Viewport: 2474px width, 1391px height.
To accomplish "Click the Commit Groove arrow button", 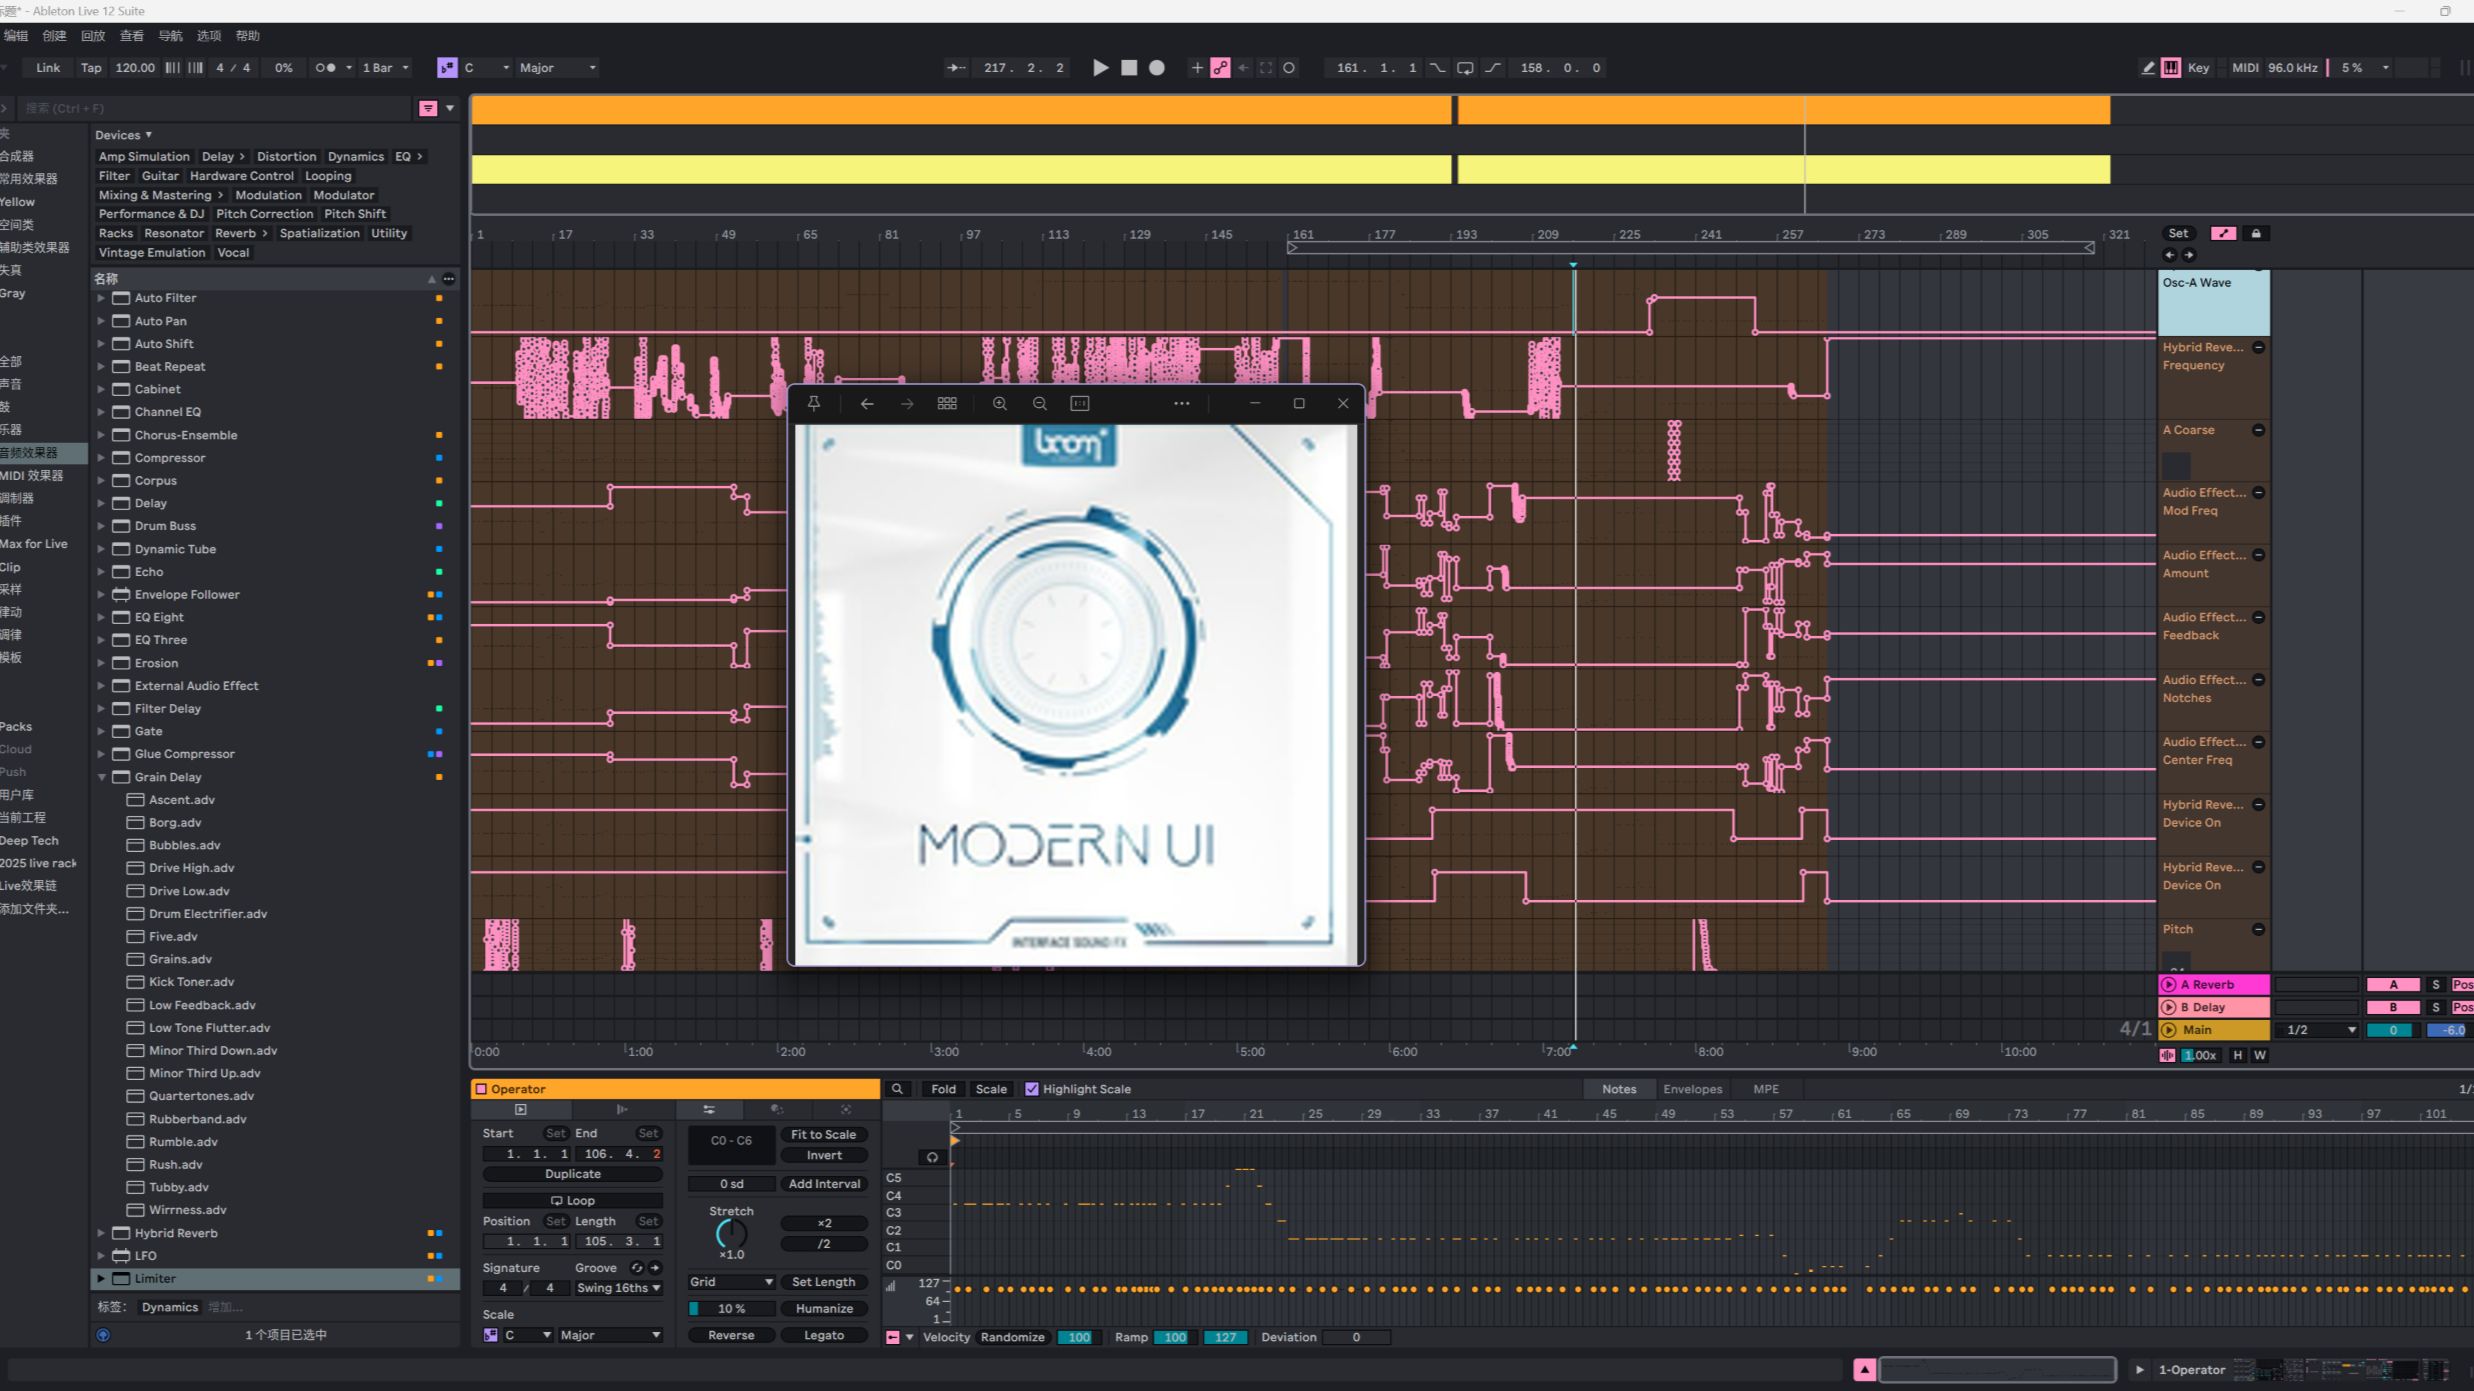I will [656, 1268].
